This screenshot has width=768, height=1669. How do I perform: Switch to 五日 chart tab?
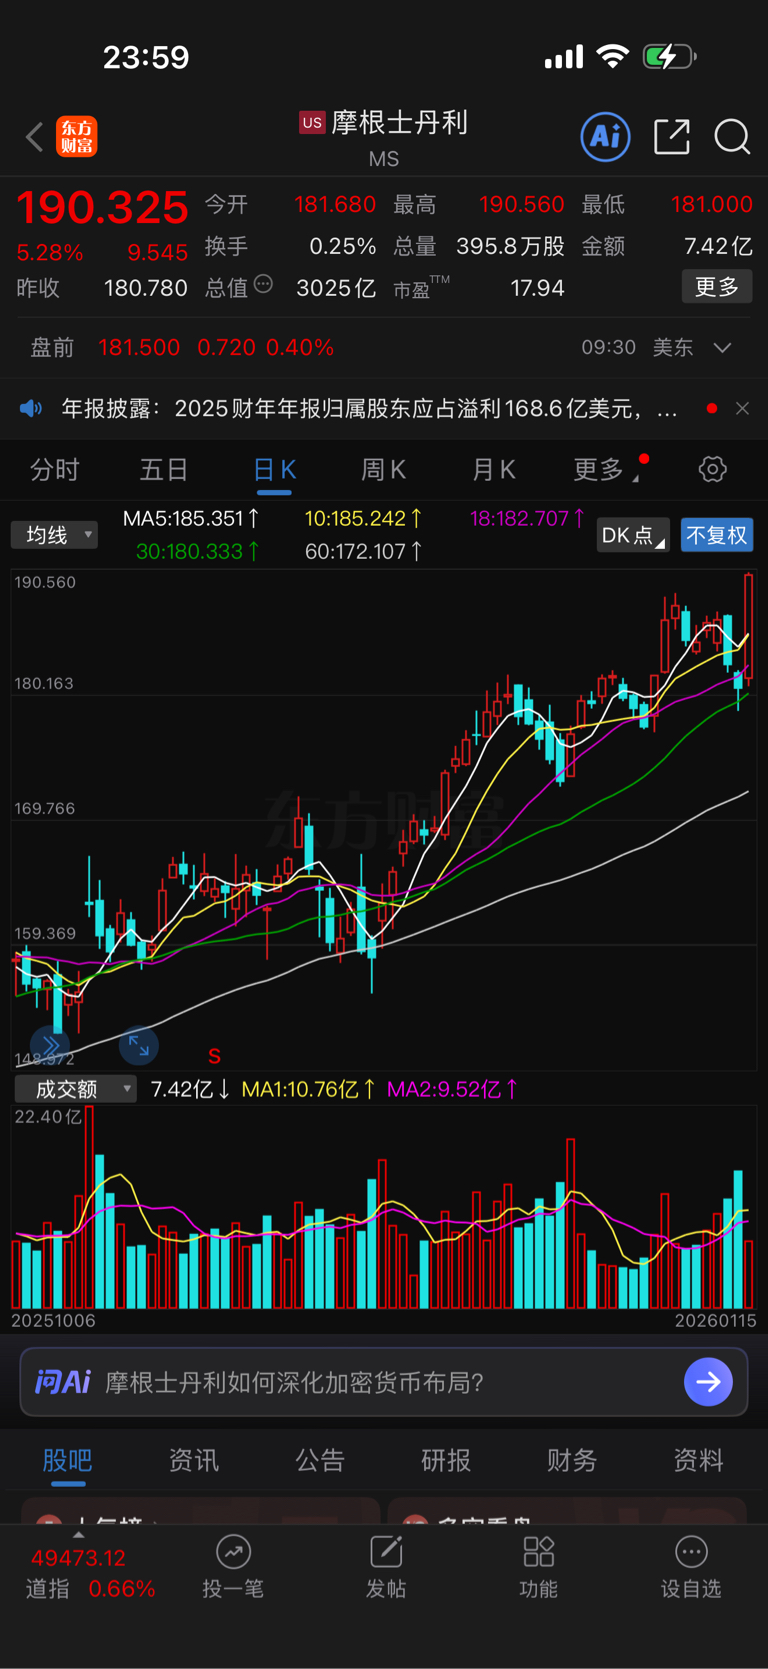tap(164, 469)
